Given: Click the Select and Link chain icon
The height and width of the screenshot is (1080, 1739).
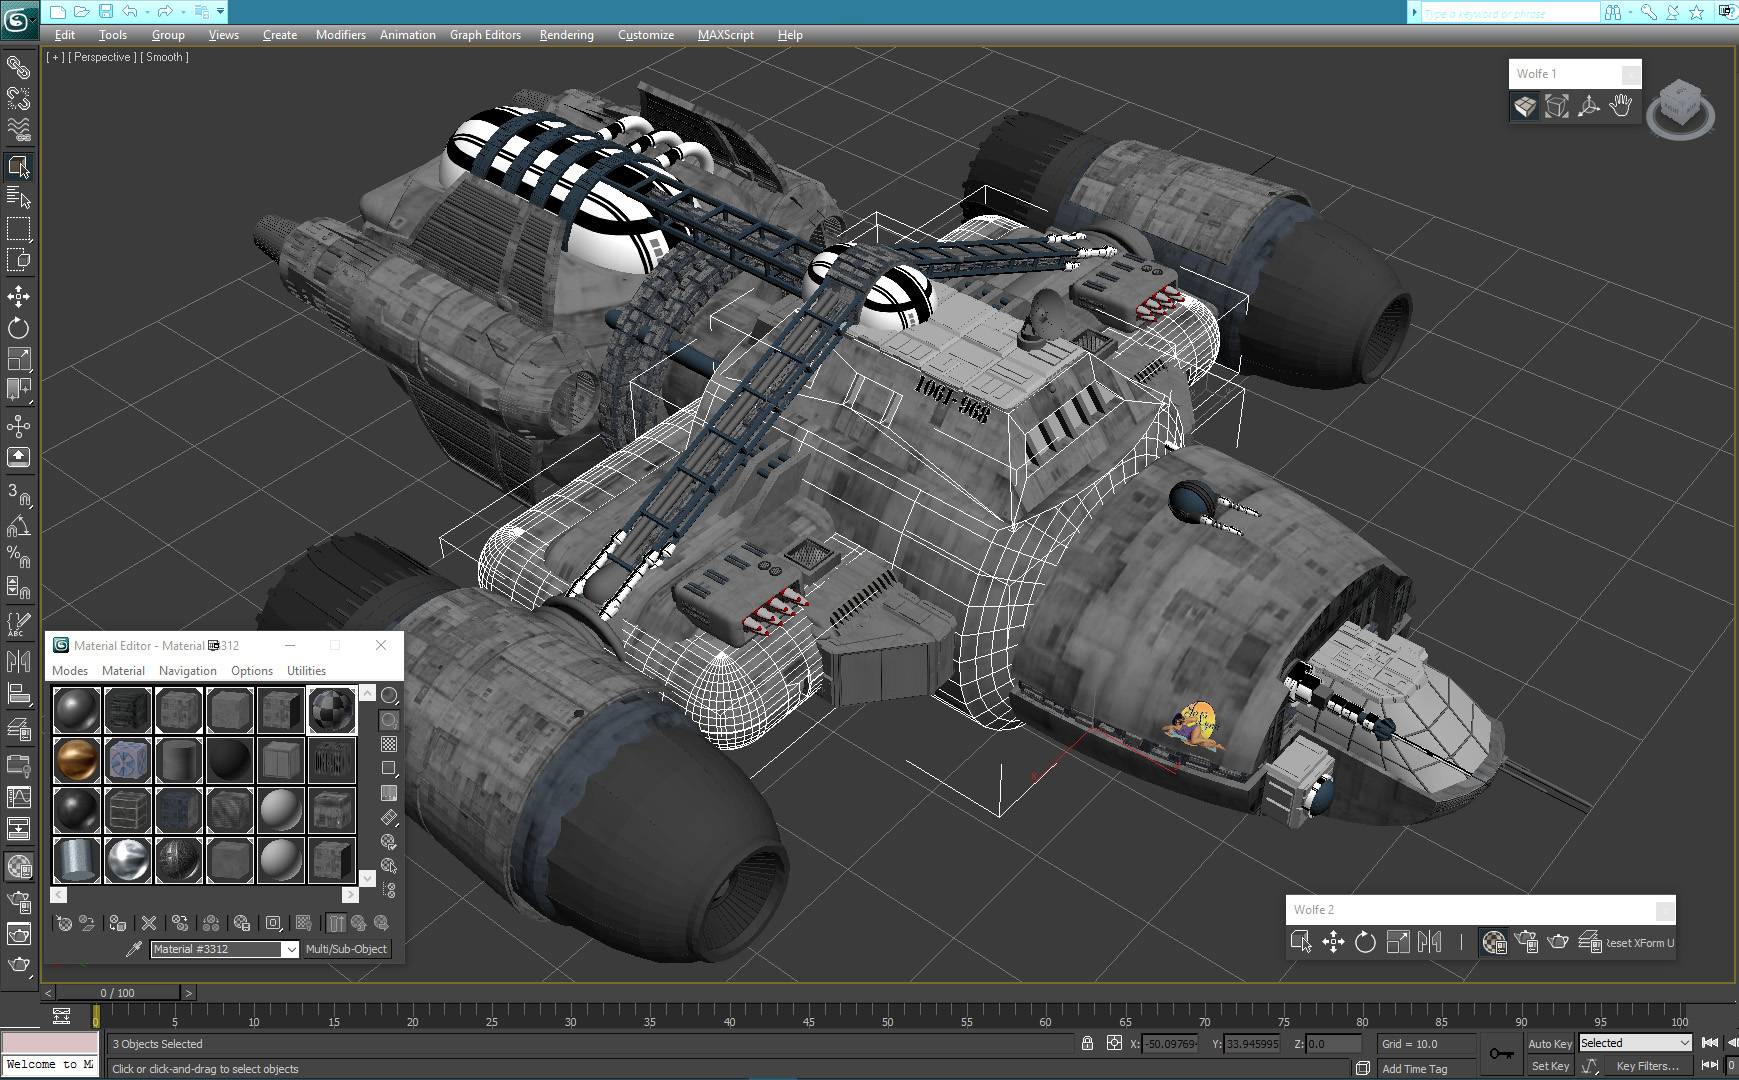Looking at the screenshot, I should pyautogui.click(x=18, y=67).
